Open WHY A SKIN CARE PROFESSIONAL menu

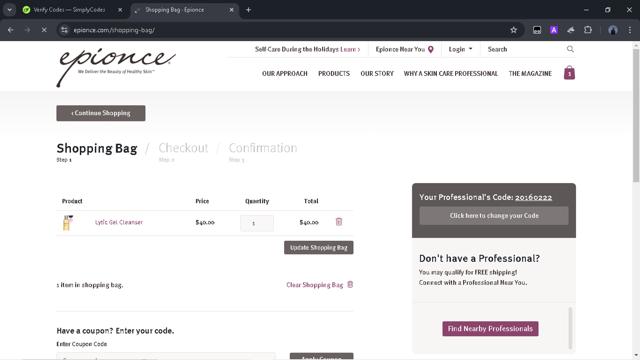451,73
